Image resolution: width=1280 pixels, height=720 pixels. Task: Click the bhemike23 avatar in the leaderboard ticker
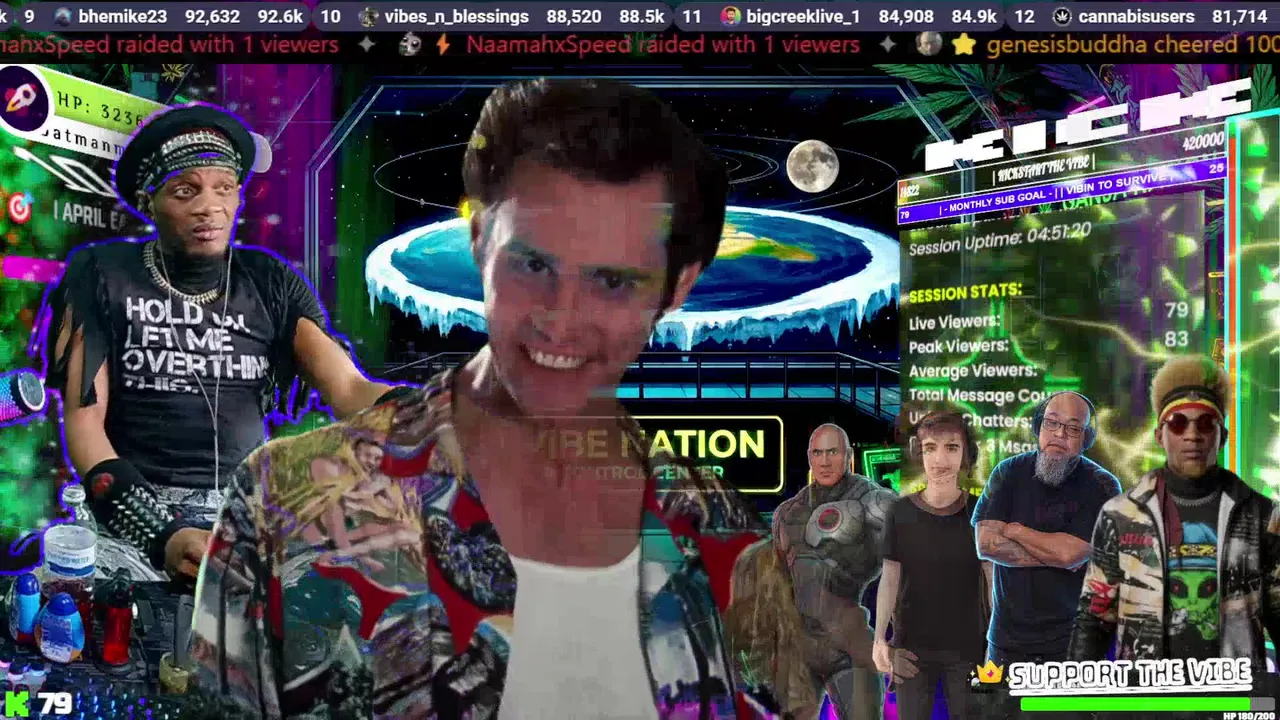click(63, 16)
